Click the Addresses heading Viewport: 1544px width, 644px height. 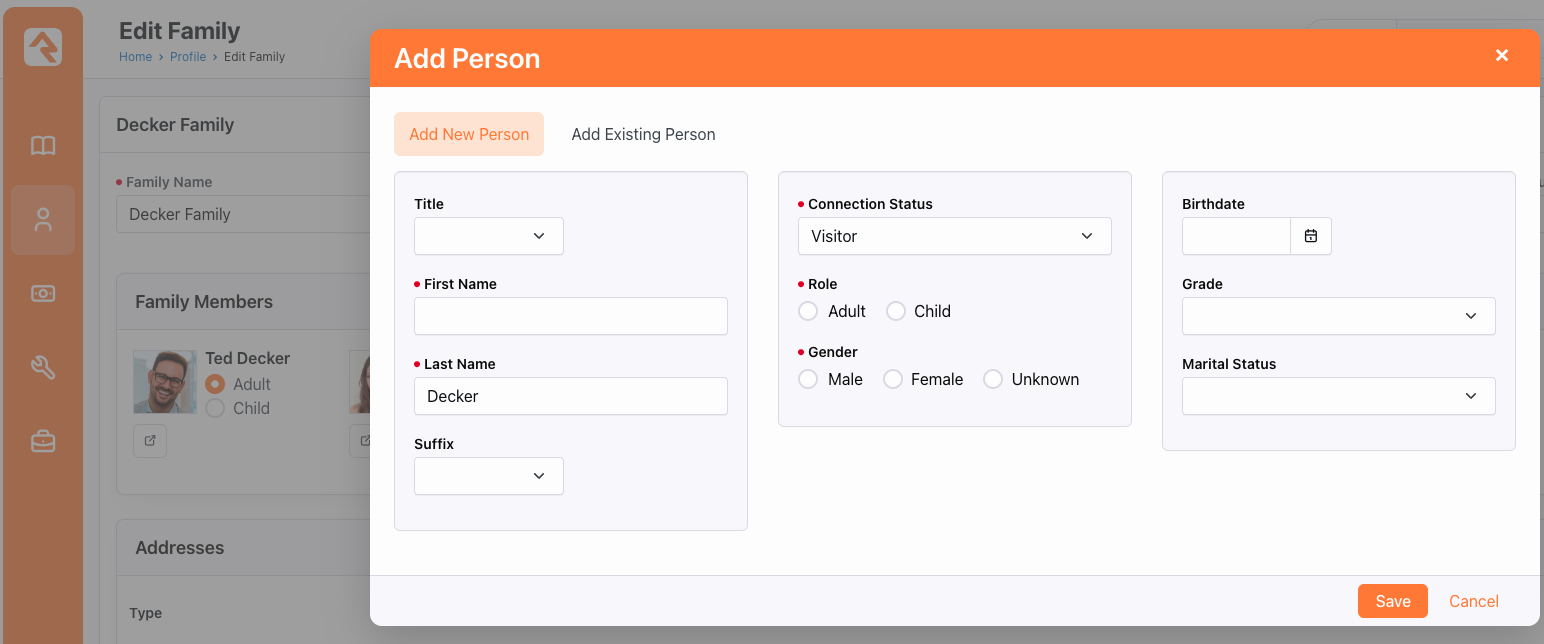click(180, 548)
